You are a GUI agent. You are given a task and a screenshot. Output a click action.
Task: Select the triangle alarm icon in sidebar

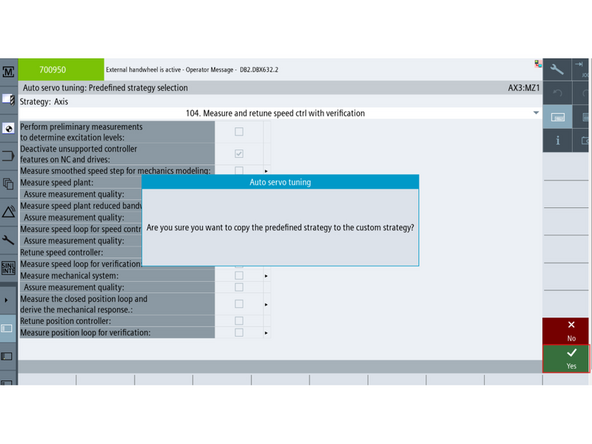pos(8,211)
